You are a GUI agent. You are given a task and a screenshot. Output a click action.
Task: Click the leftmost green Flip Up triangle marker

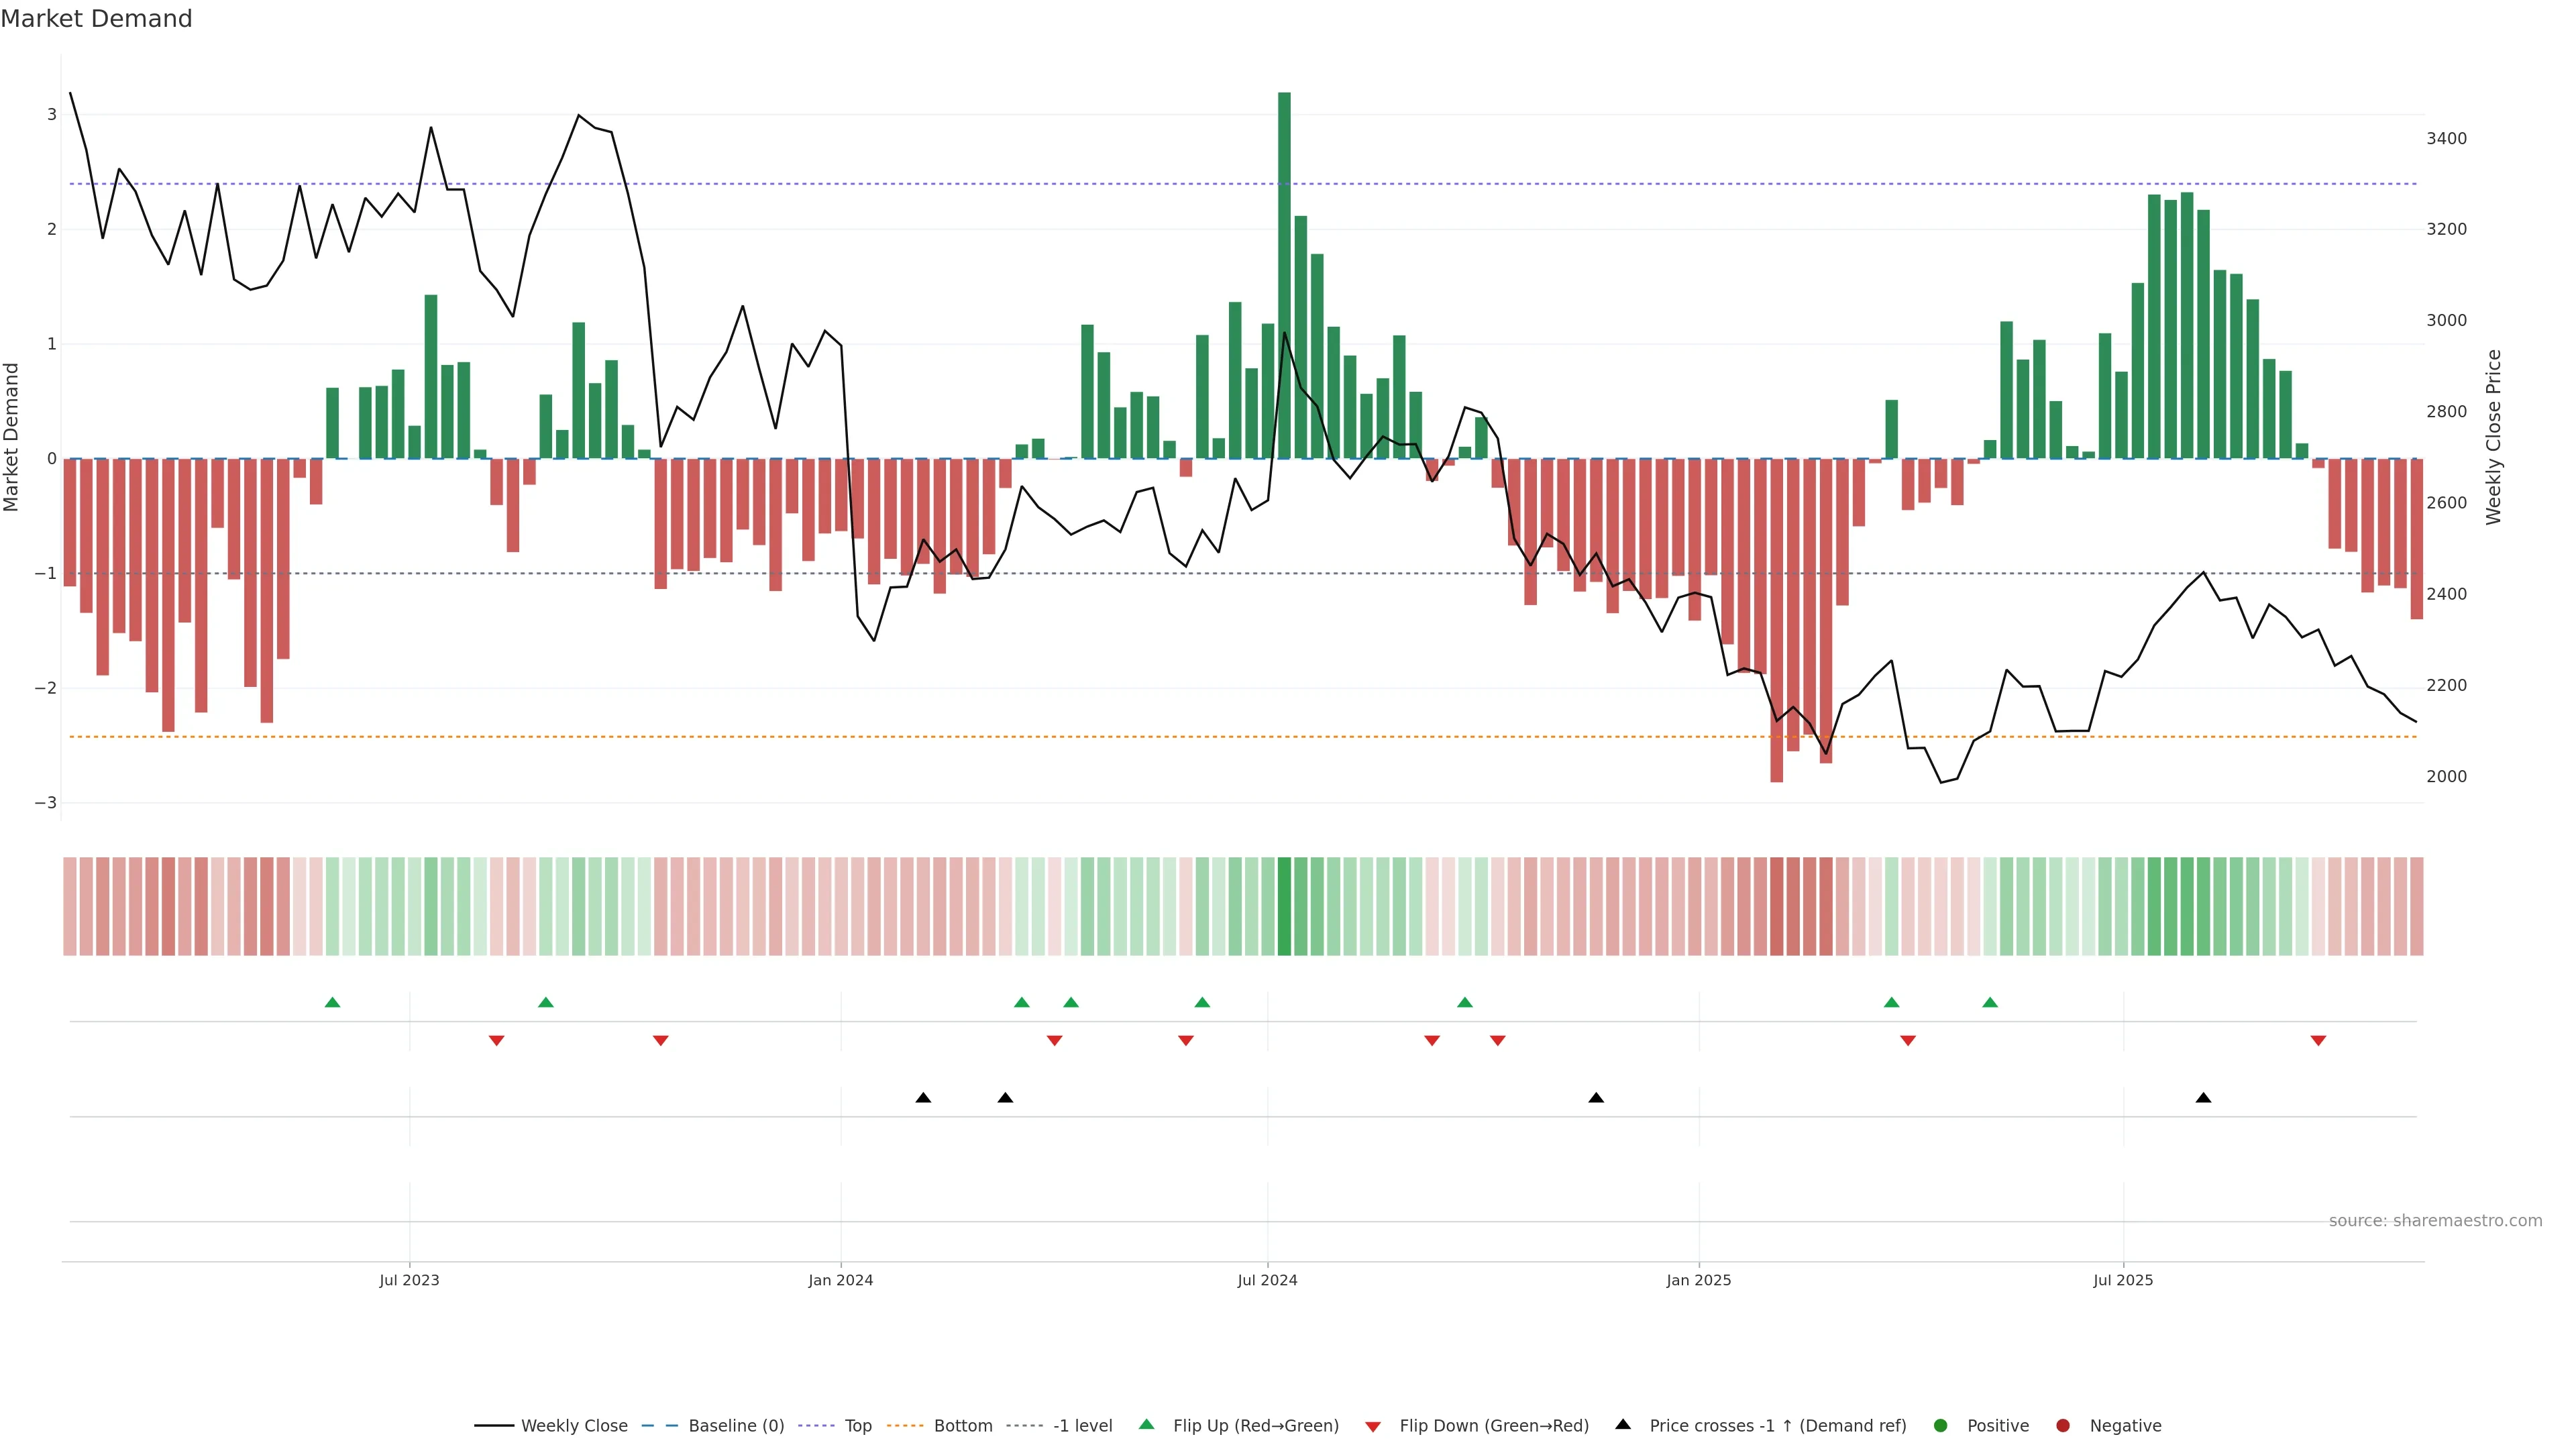click(x=333, y=1002)
